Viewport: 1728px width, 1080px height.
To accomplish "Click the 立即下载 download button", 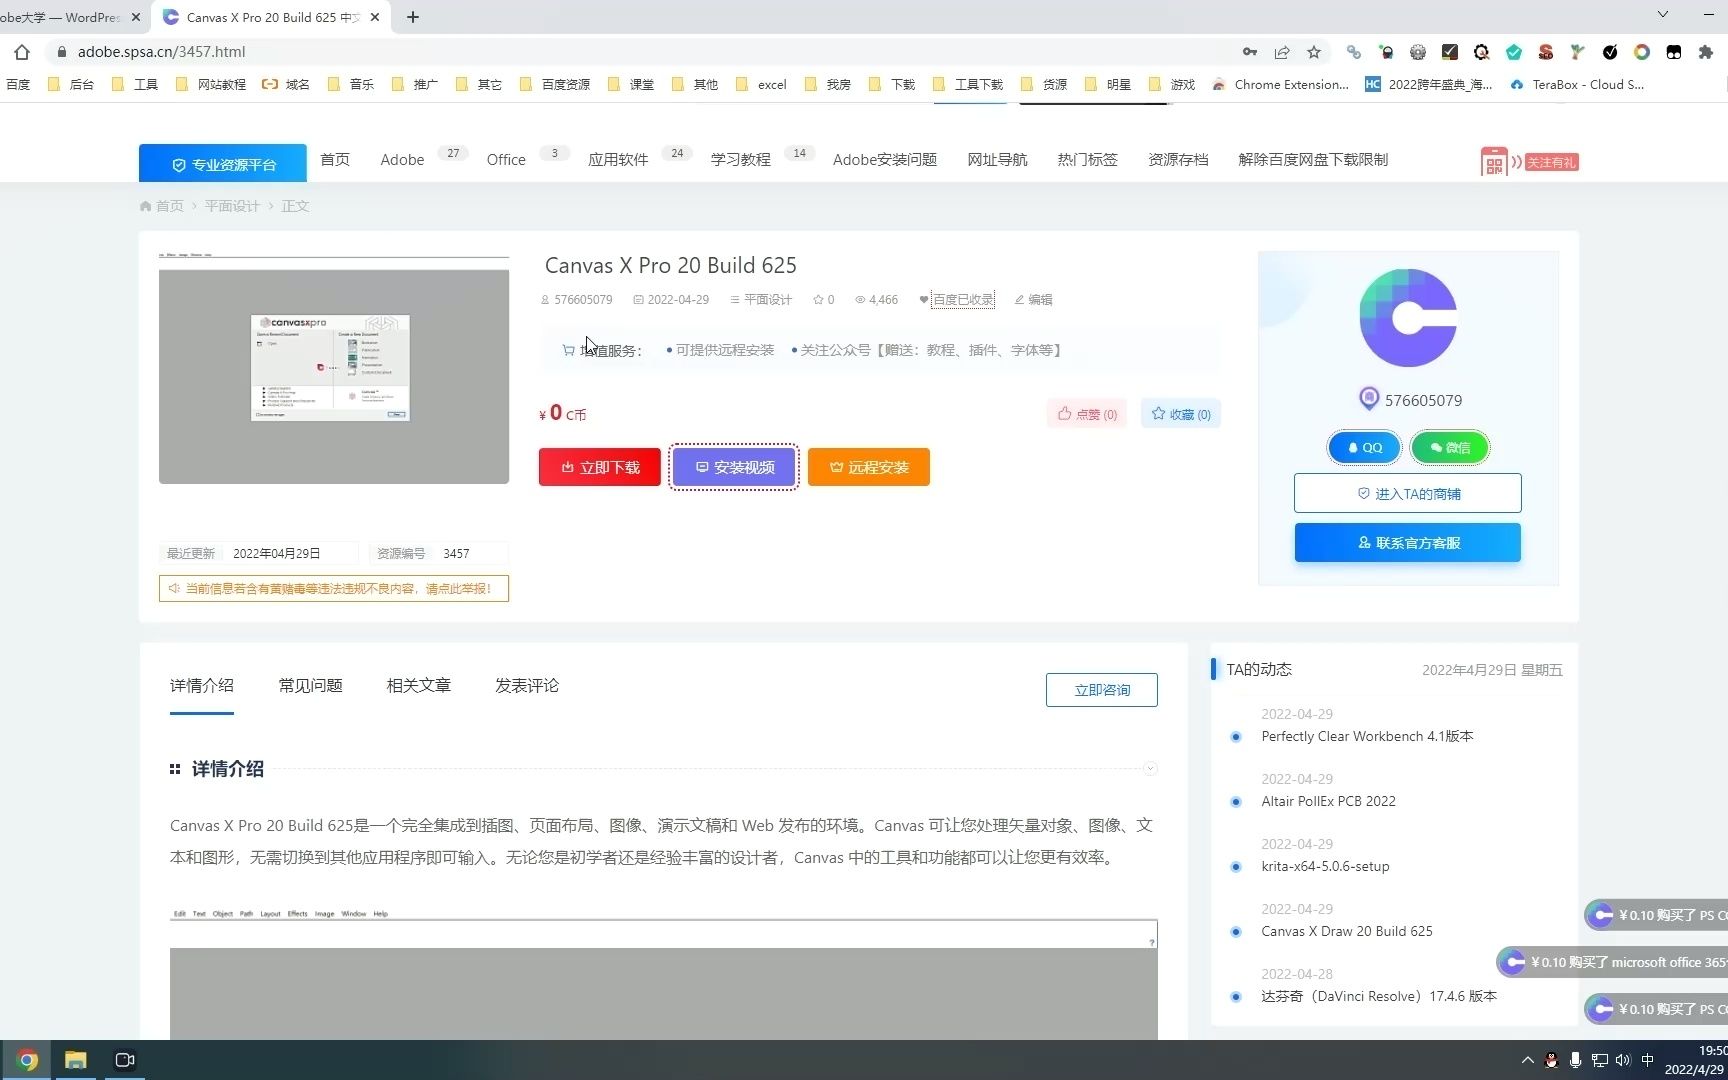I will 598,467.
